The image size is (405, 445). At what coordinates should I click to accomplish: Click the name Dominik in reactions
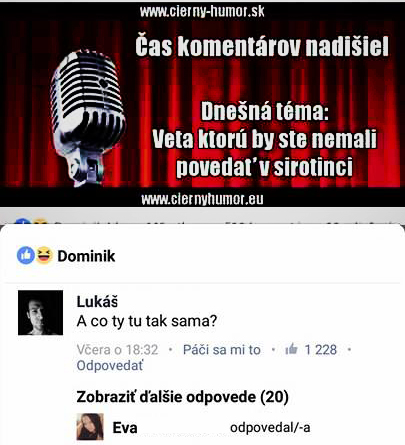pyautogui.click(x=86, y=256)
